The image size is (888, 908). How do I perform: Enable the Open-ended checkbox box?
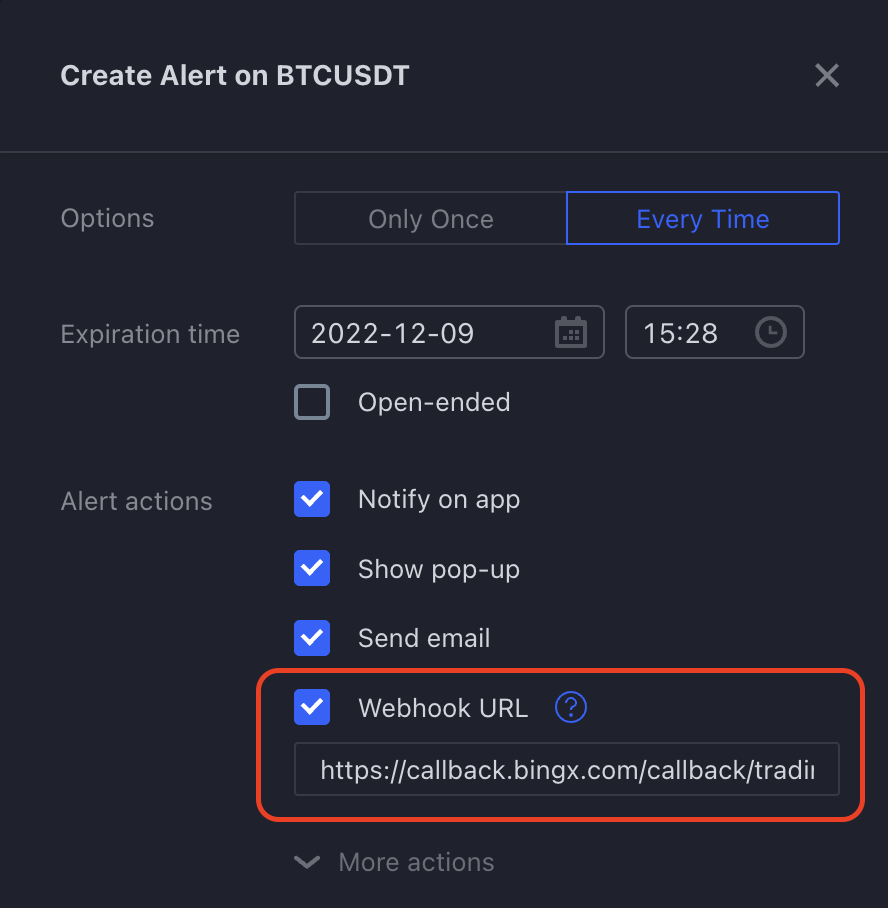click(312, 402)
